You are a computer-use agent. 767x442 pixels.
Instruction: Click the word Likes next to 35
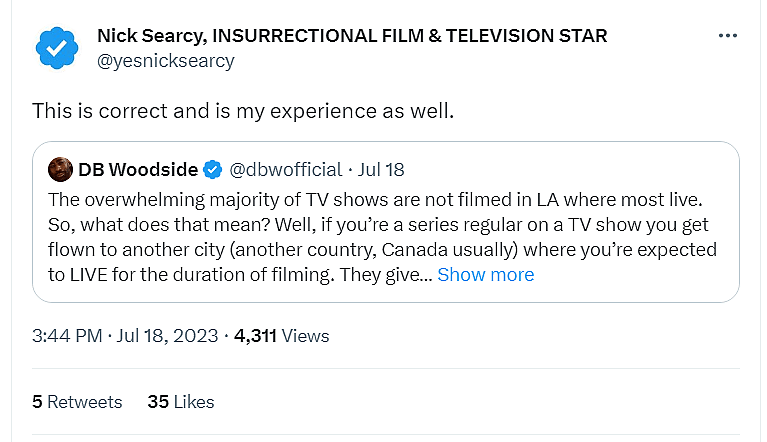[x=194, y=402]
